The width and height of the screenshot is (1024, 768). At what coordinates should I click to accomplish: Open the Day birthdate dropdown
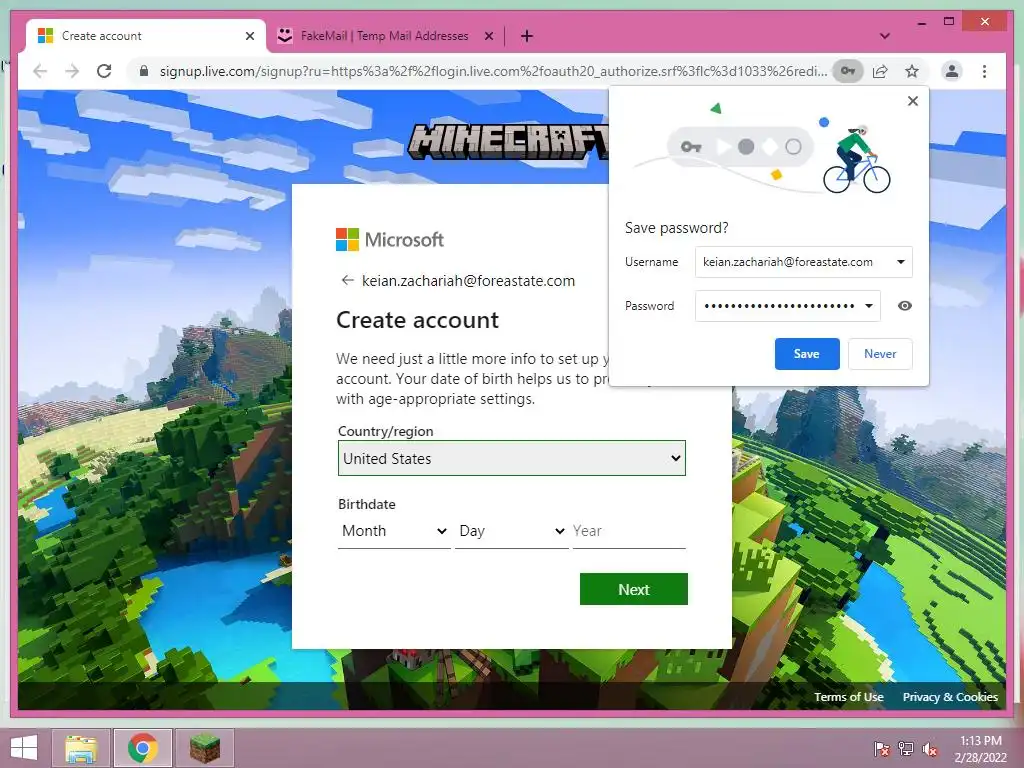pos(511,531)
